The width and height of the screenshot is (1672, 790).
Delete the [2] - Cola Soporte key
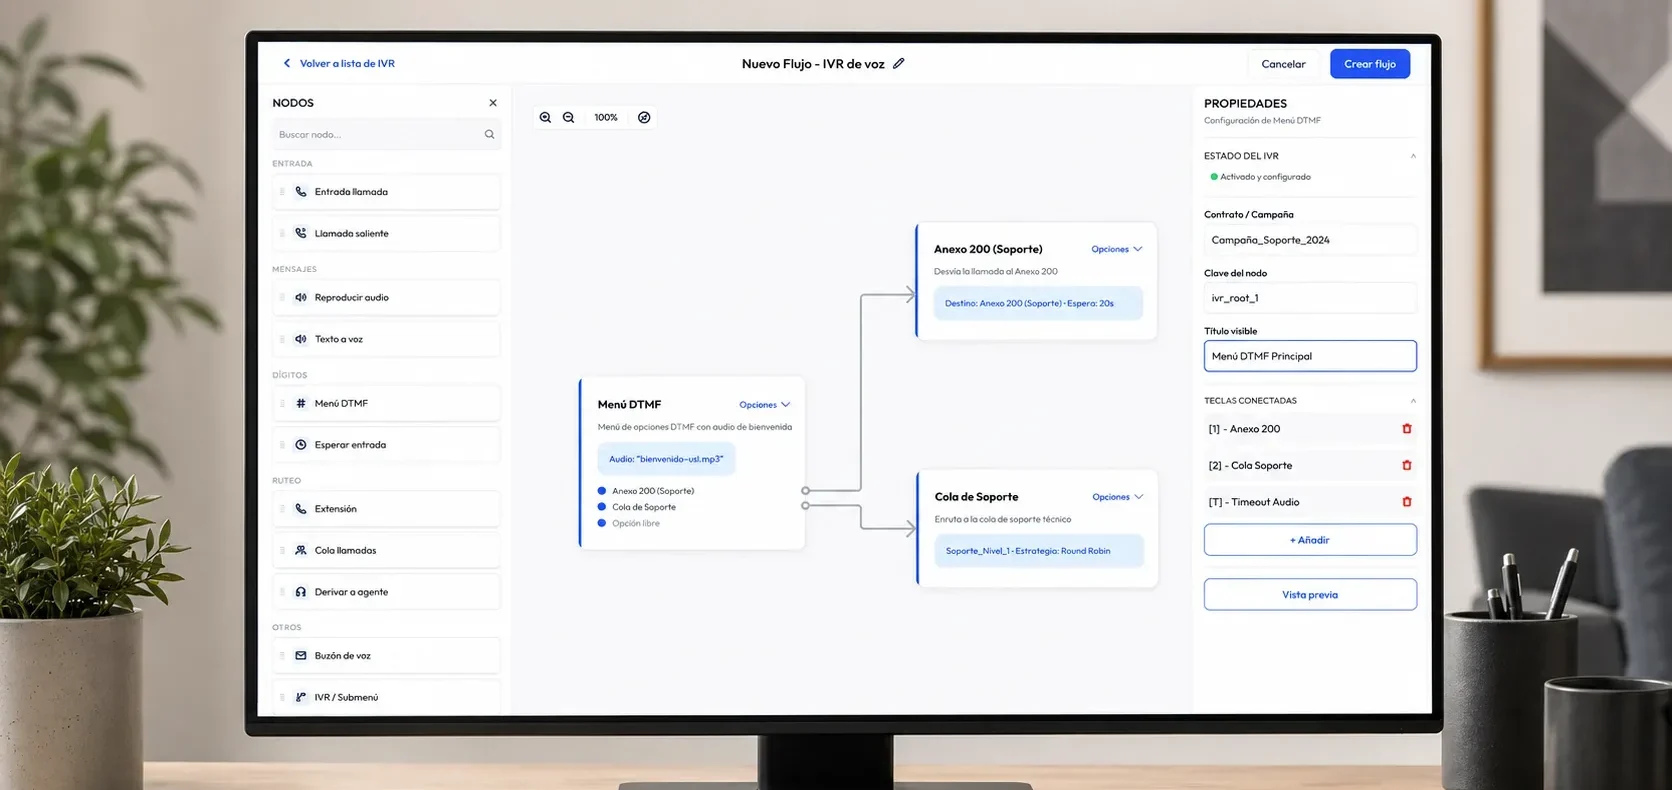click(x=1407, y=465)
